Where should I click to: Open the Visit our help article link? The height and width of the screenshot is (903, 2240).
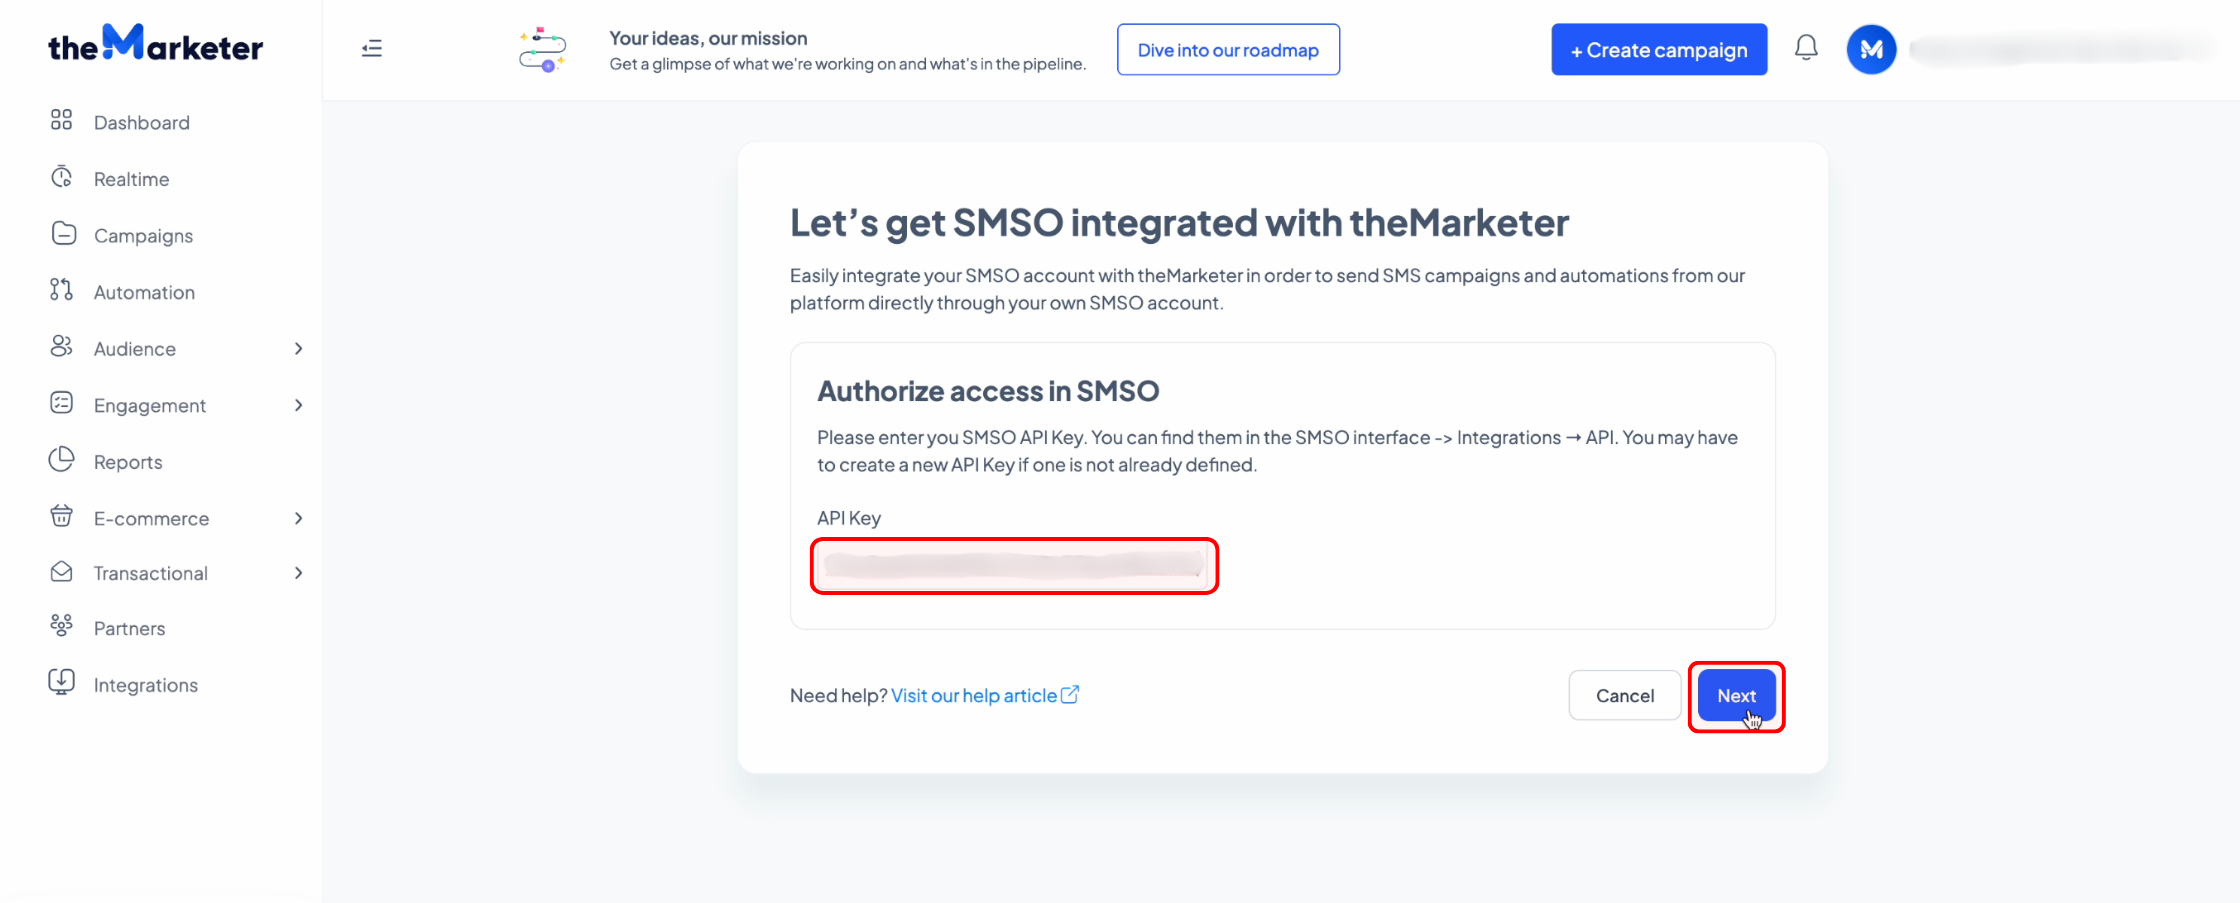tap(984, 695)
